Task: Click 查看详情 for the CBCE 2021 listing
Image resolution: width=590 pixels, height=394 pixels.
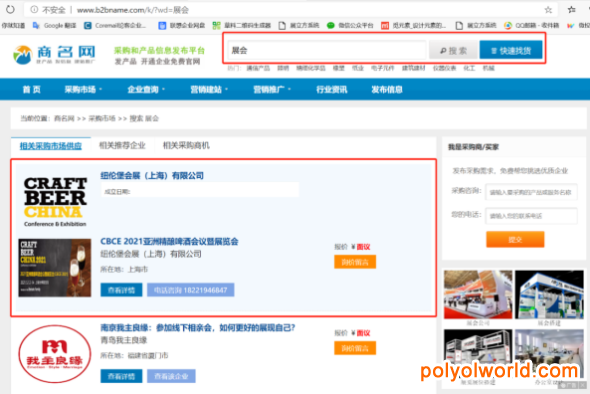Action: tap(121, 290)
